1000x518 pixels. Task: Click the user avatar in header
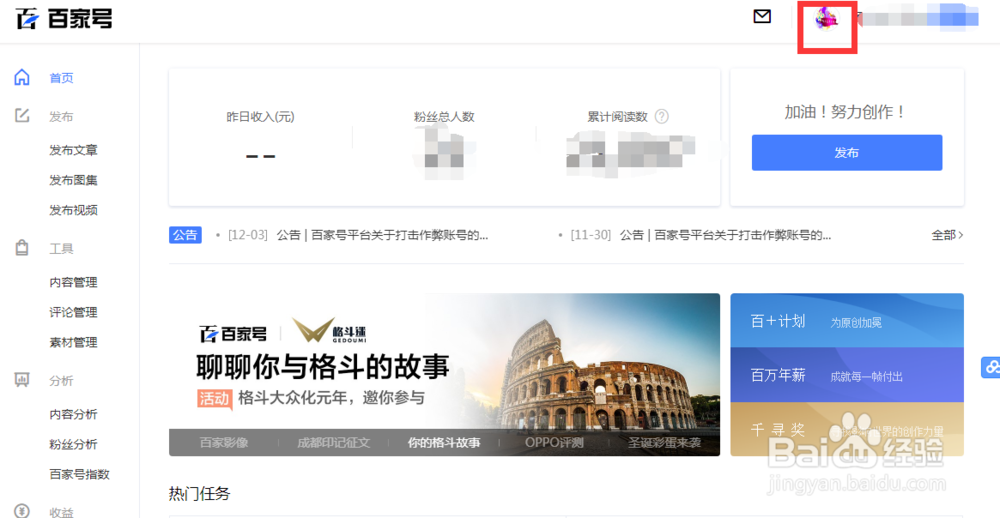[x=827, y=18]
